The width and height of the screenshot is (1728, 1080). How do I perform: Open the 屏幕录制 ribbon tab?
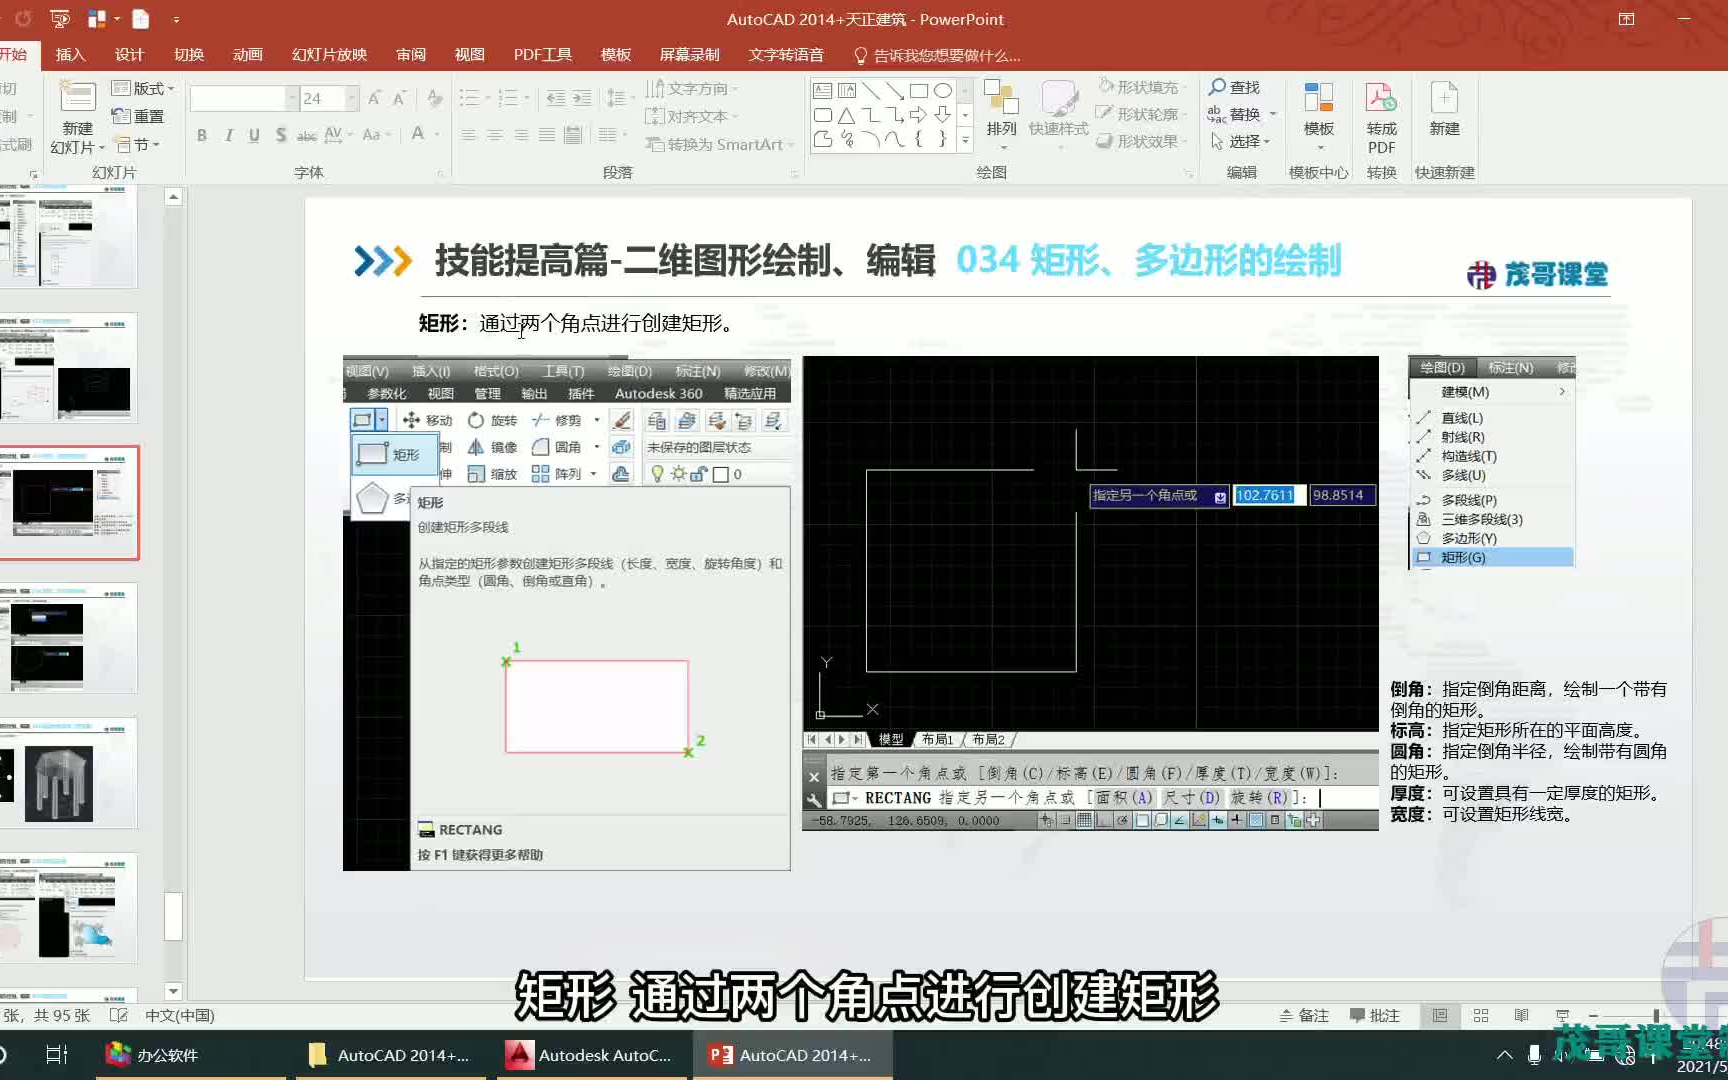pos(690,55)
